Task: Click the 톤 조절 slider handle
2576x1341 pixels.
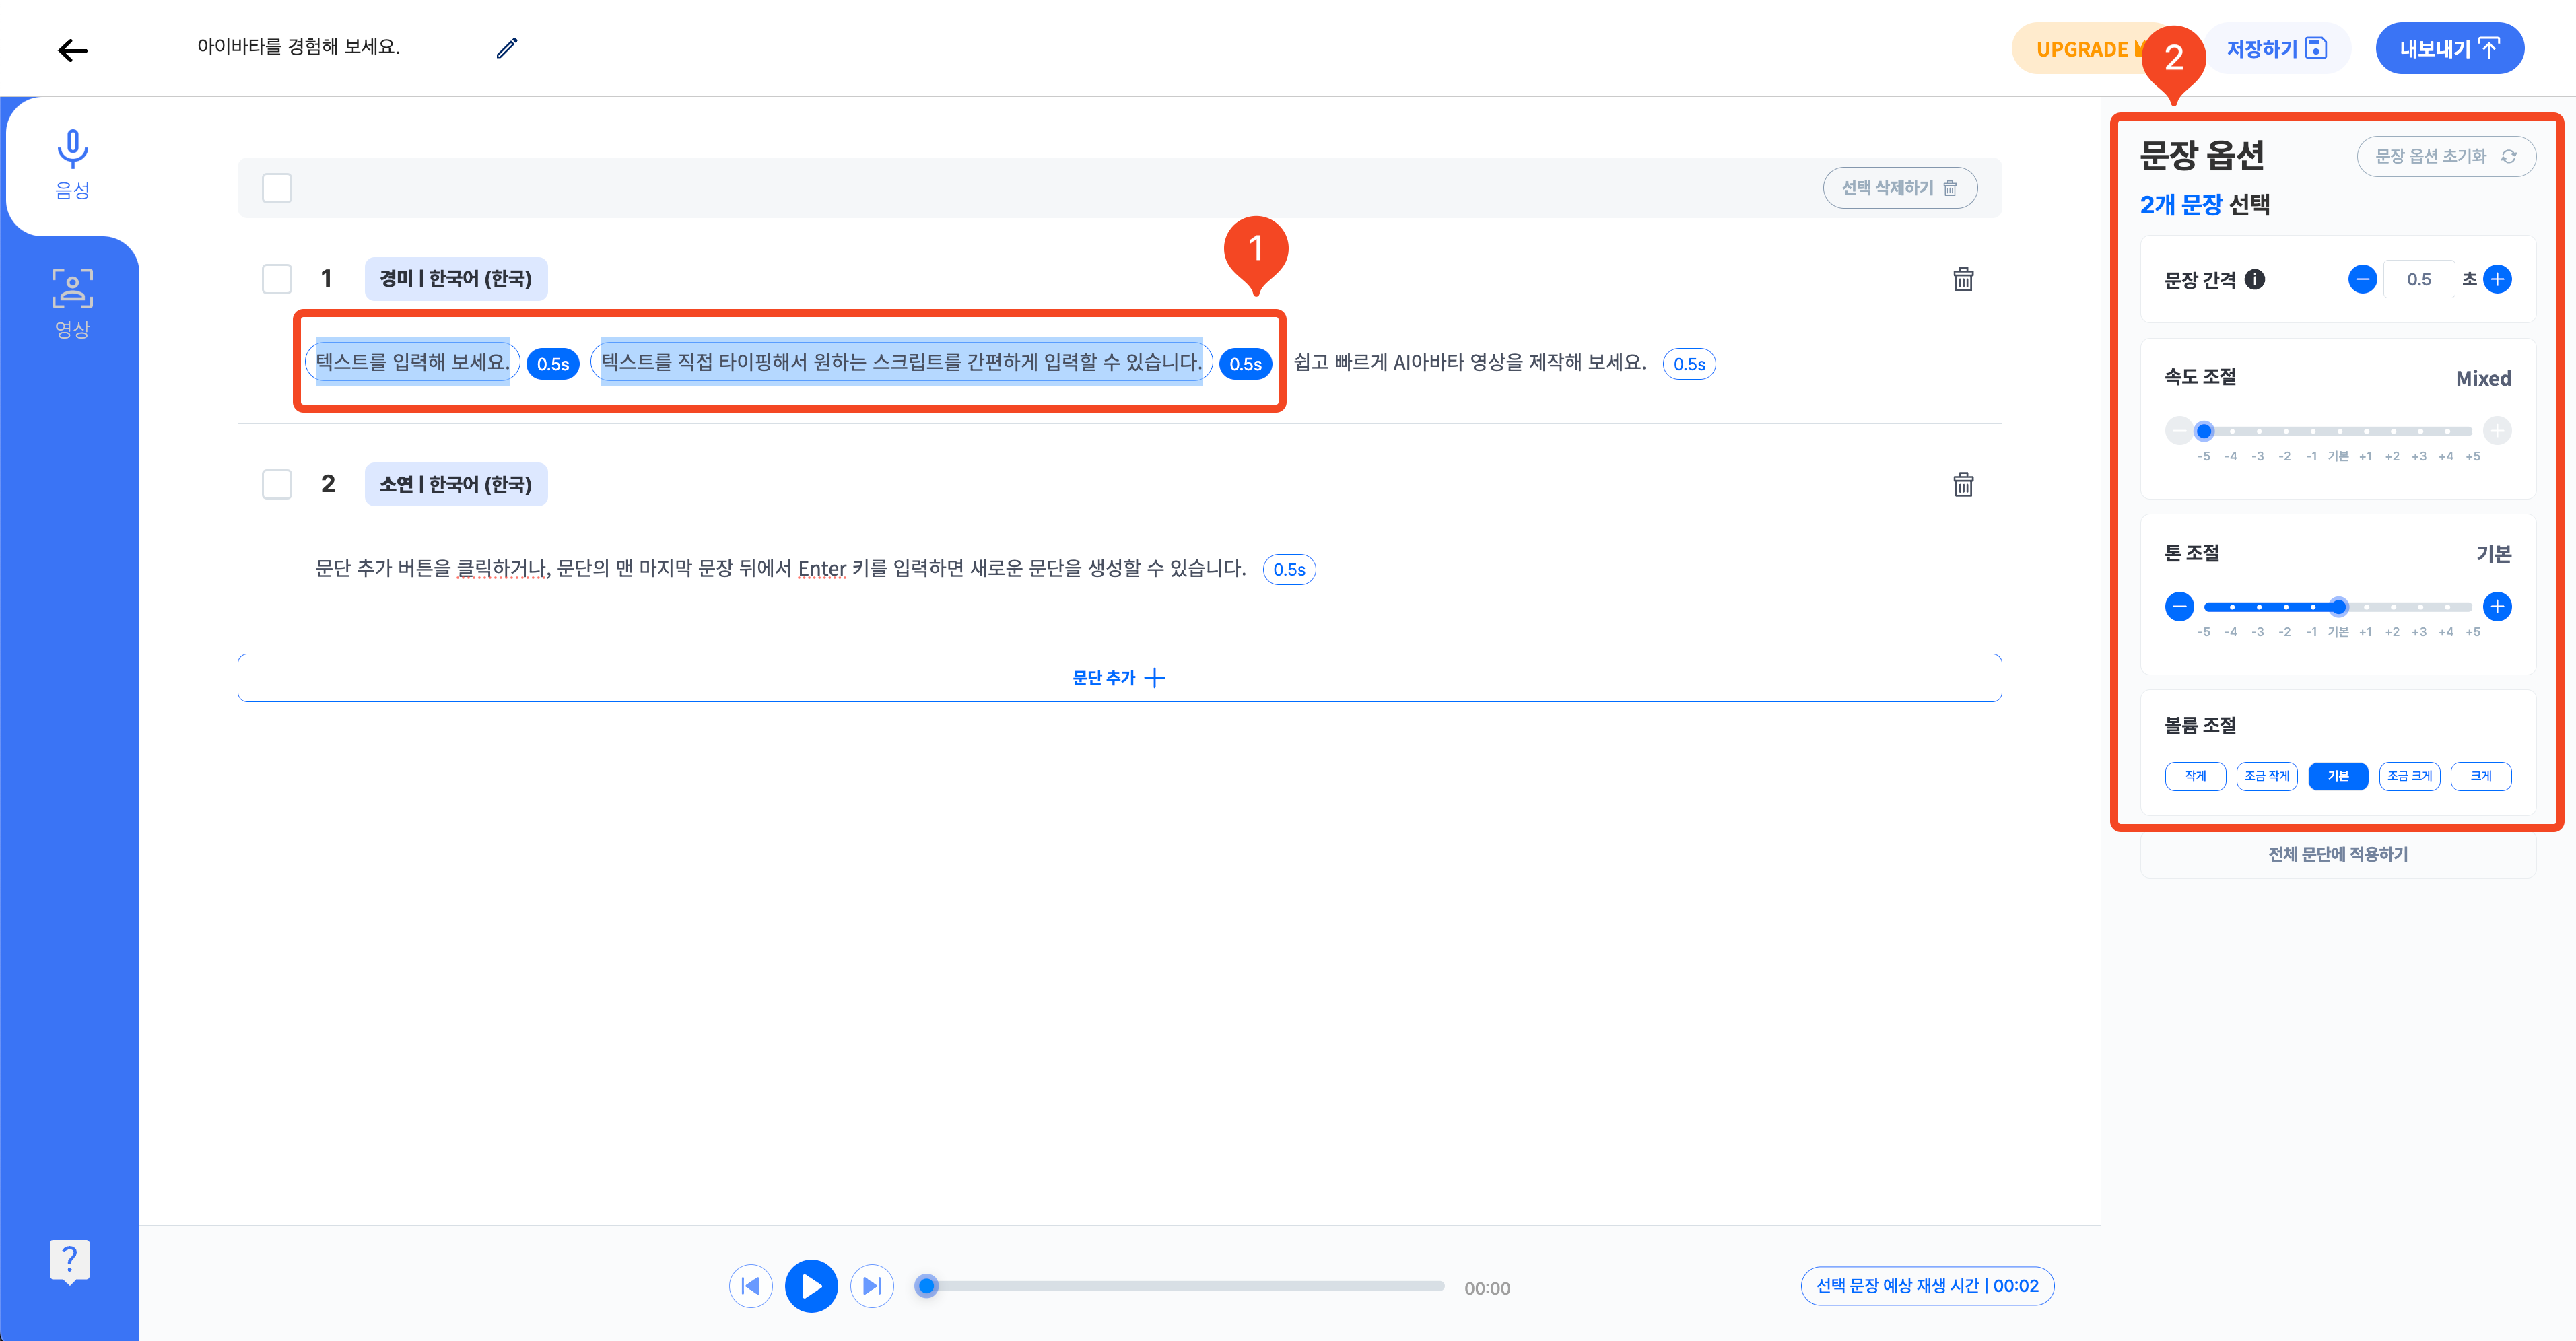Action: tap(2338, 607)
